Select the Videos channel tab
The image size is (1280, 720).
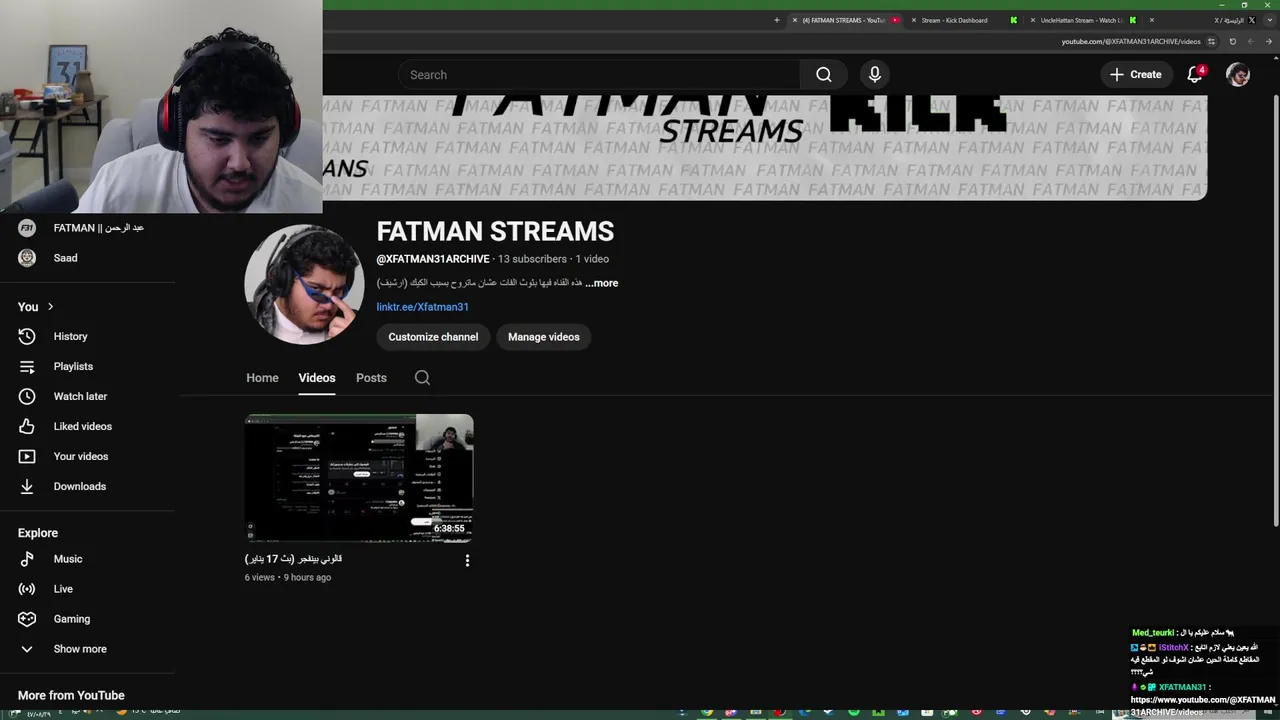point(316,378)
